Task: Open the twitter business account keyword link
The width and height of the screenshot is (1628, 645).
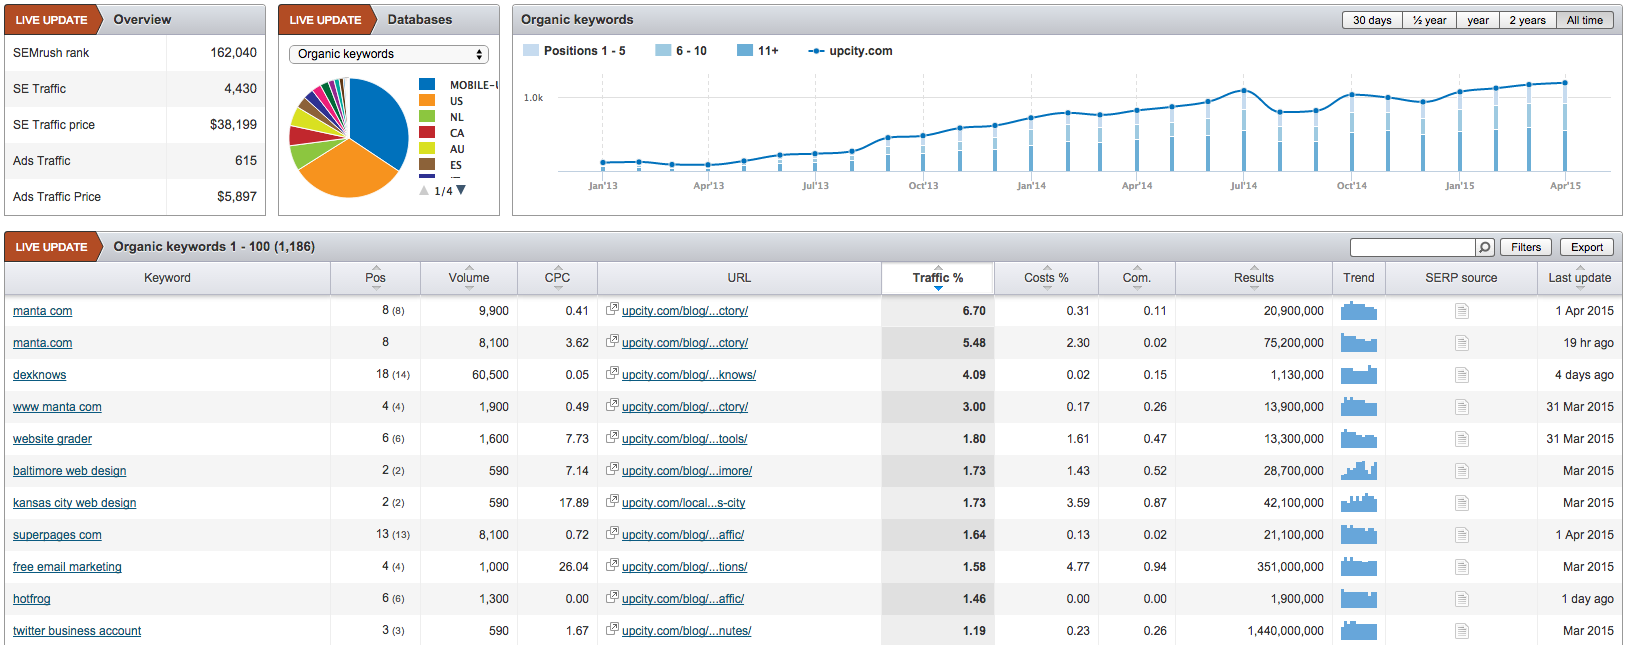Action: [x=77, y=631]
